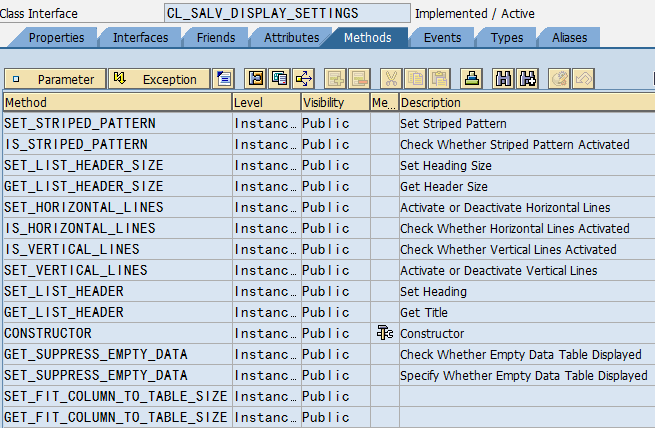Click the class name field CL_SALV_DISPLAY_SETTINGS
655x429 pixels.
pyautogui.click(x=287, y=13)
